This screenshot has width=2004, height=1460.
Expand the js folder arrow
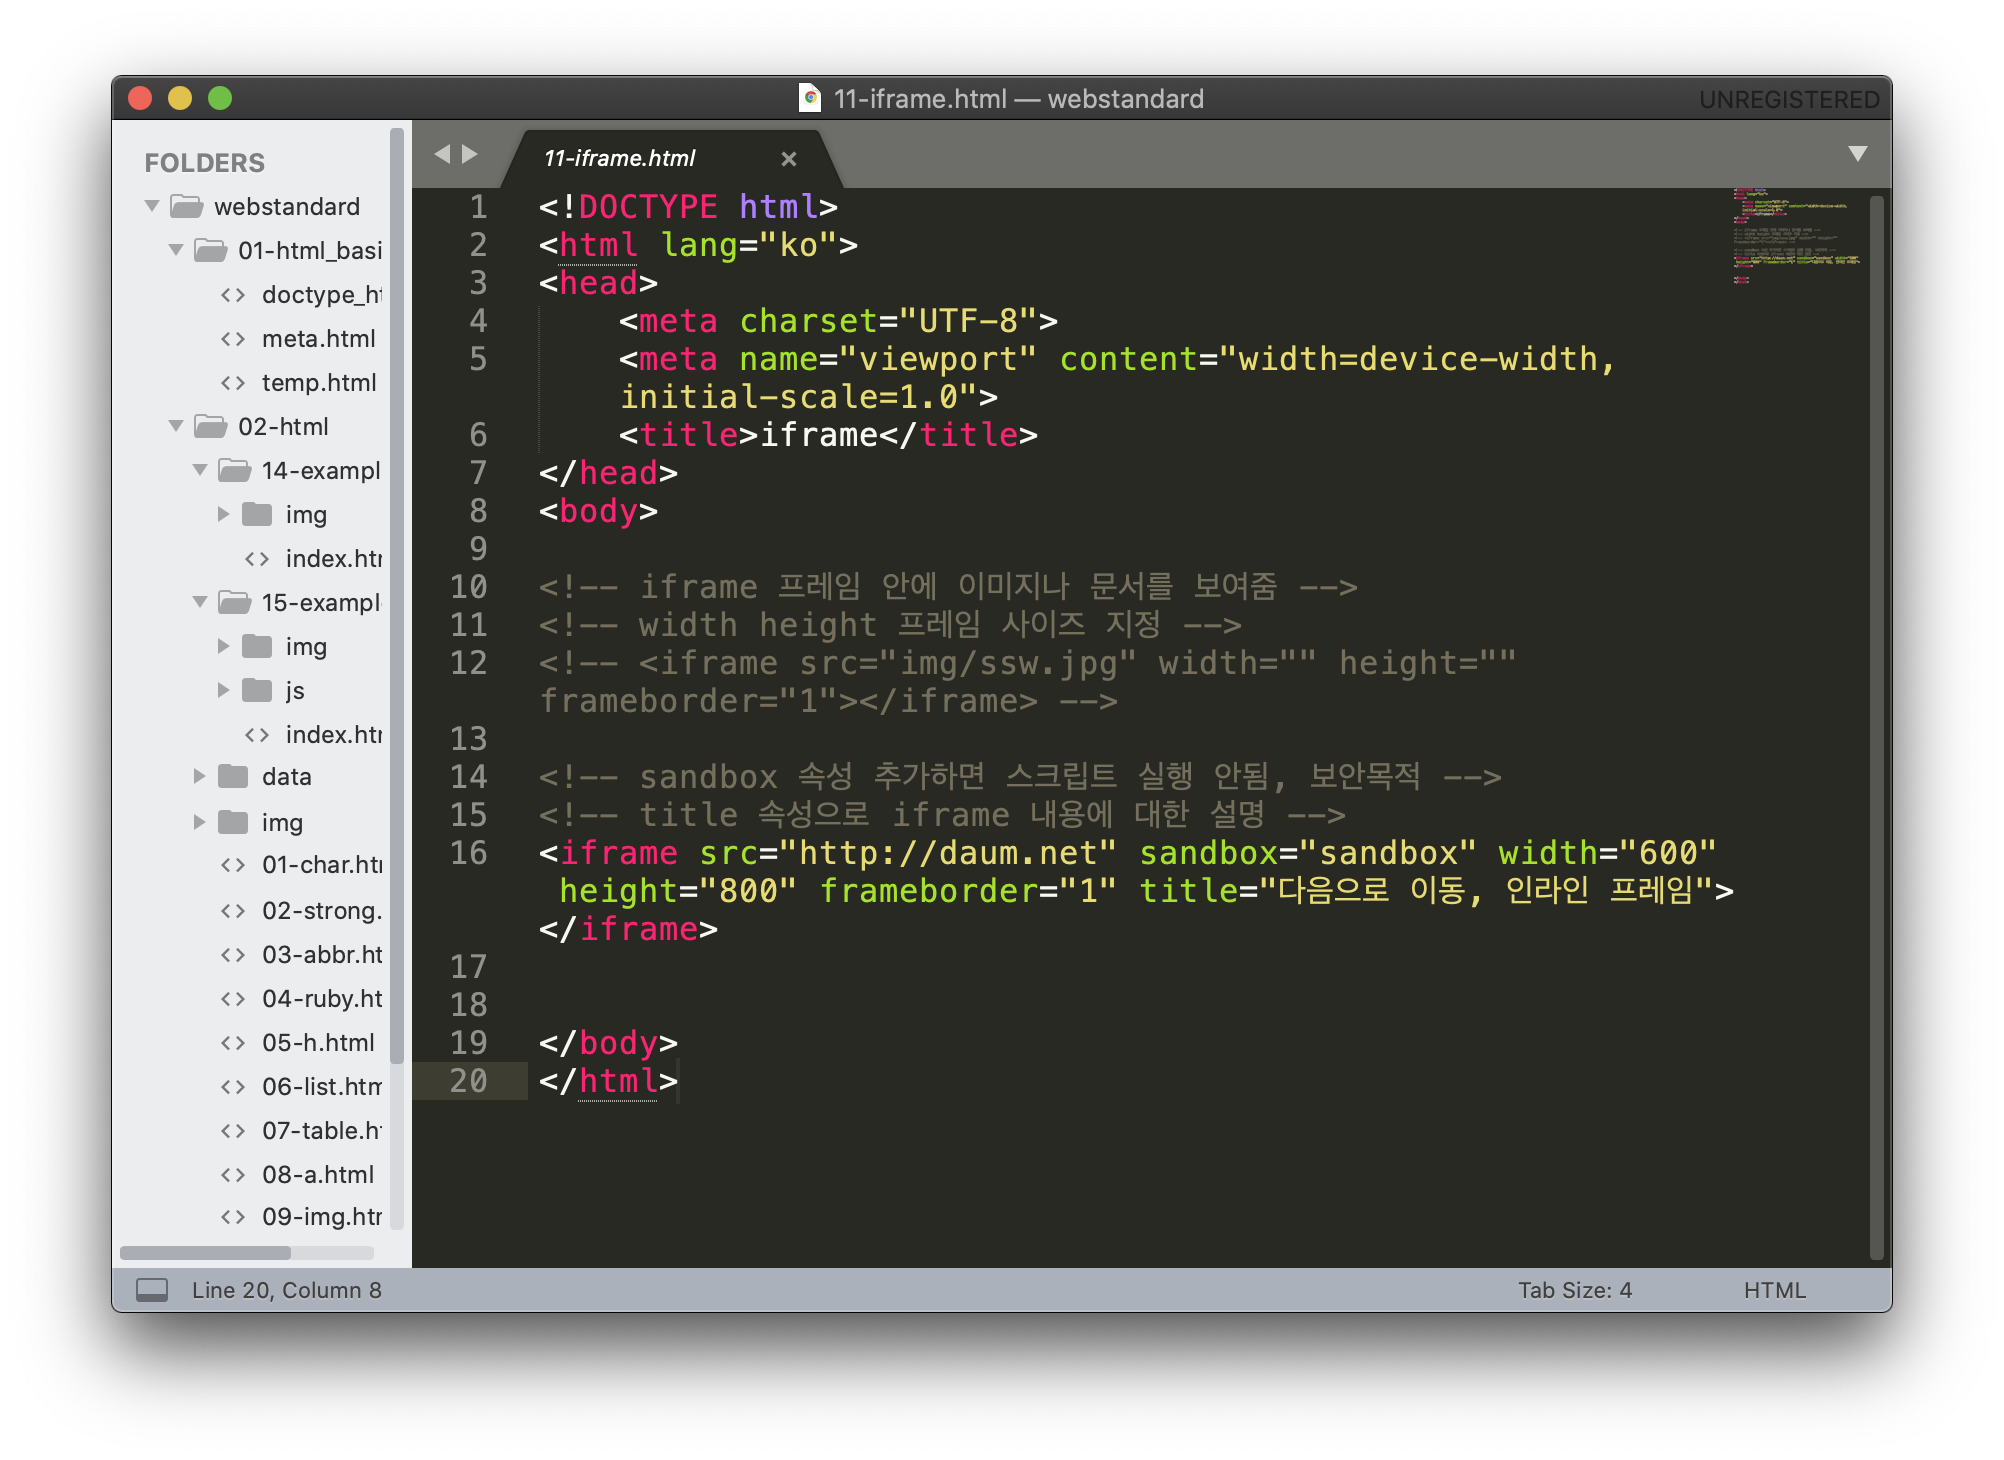pos(224,690)
